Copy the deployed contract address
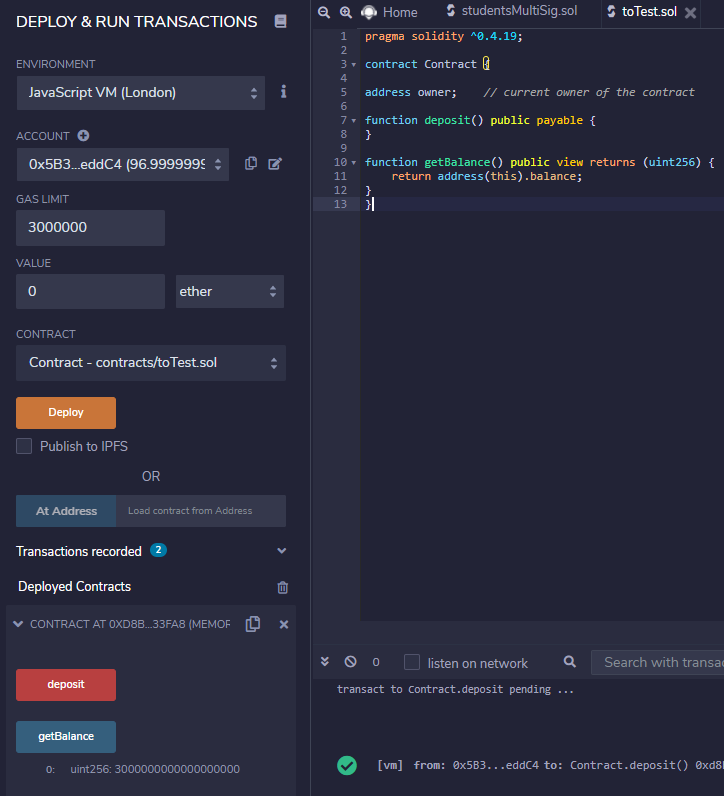 pyautogui.click(x=253, y=624)
